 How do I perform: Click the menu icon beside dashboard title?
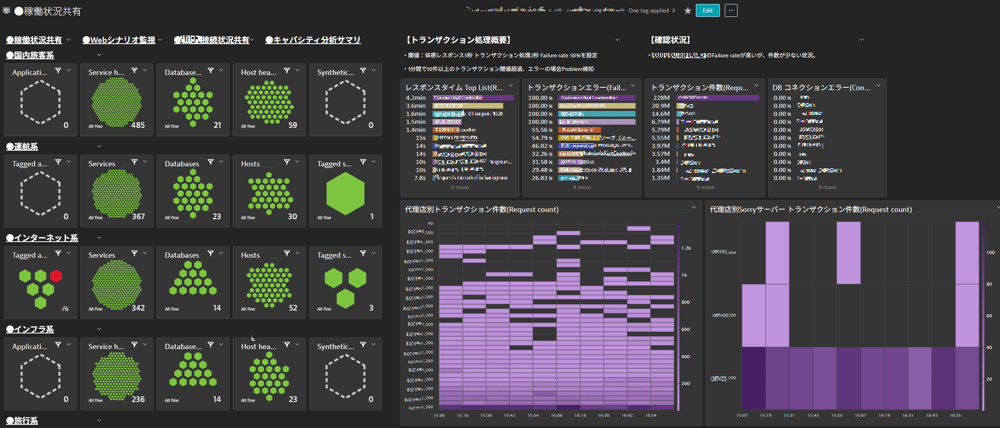(7, 11)
